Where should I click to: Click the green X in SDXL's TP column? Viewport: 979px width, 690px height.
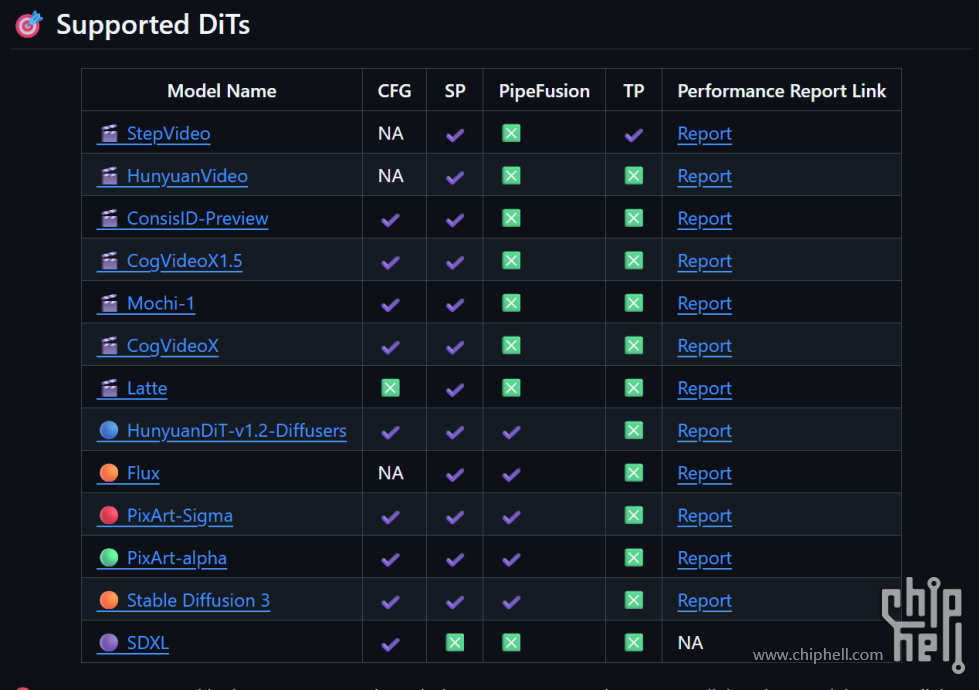point(634,643)
